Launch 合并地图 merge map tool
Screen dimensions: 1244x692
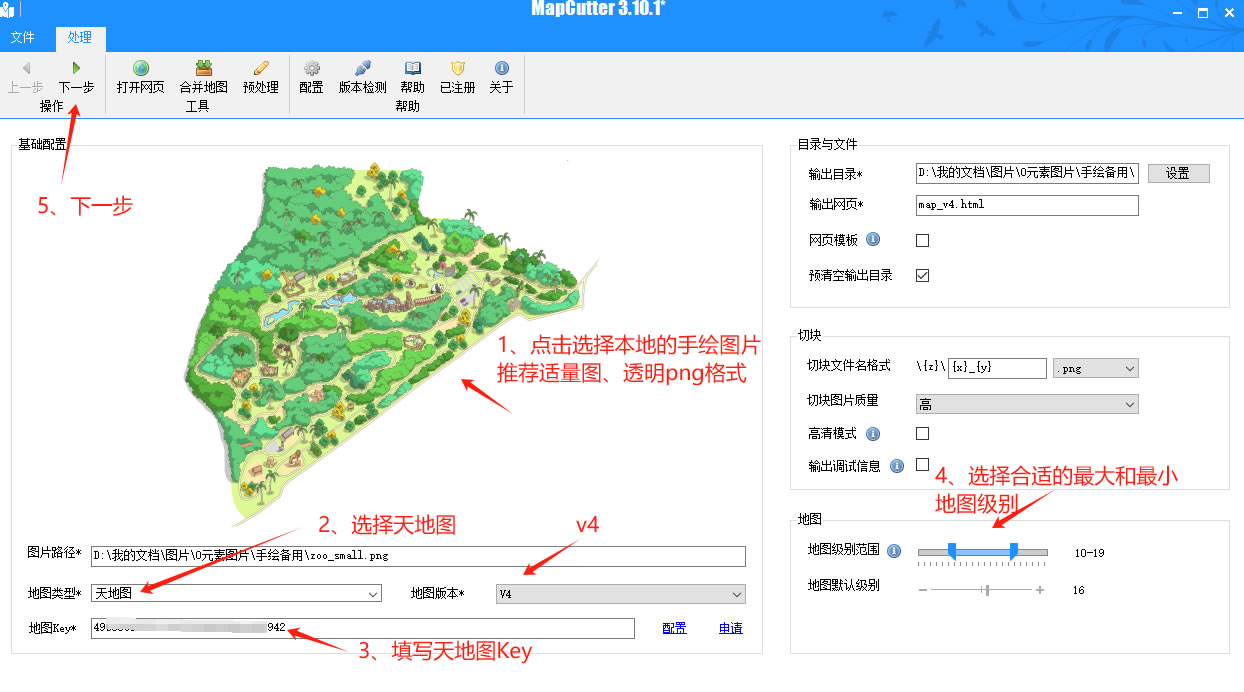pyautogui.click(x=204, y=77)
